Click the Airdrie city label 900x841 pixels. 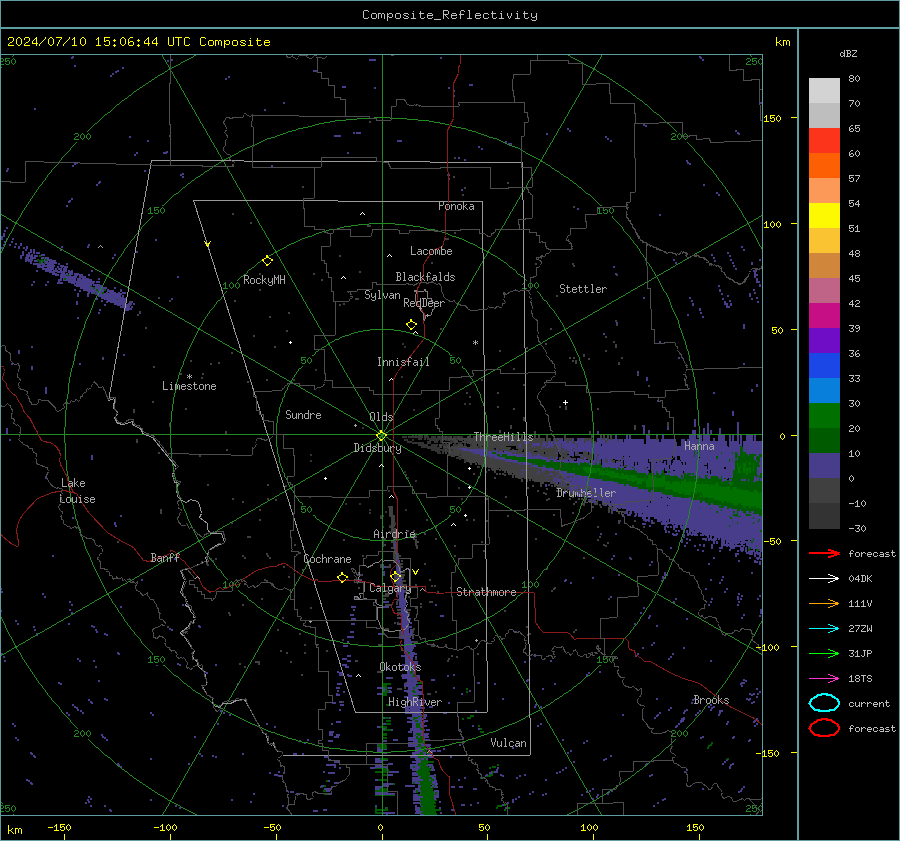[394, 534]
